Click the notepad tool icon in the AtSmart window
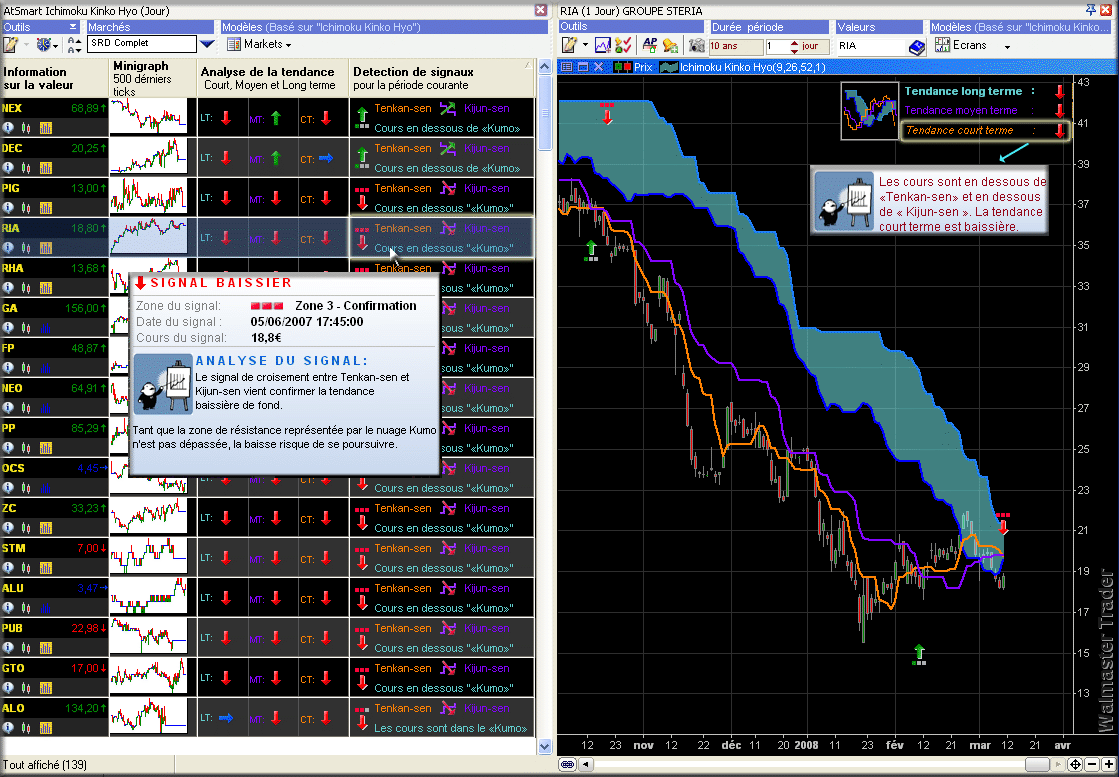 (x=10, y=45)
